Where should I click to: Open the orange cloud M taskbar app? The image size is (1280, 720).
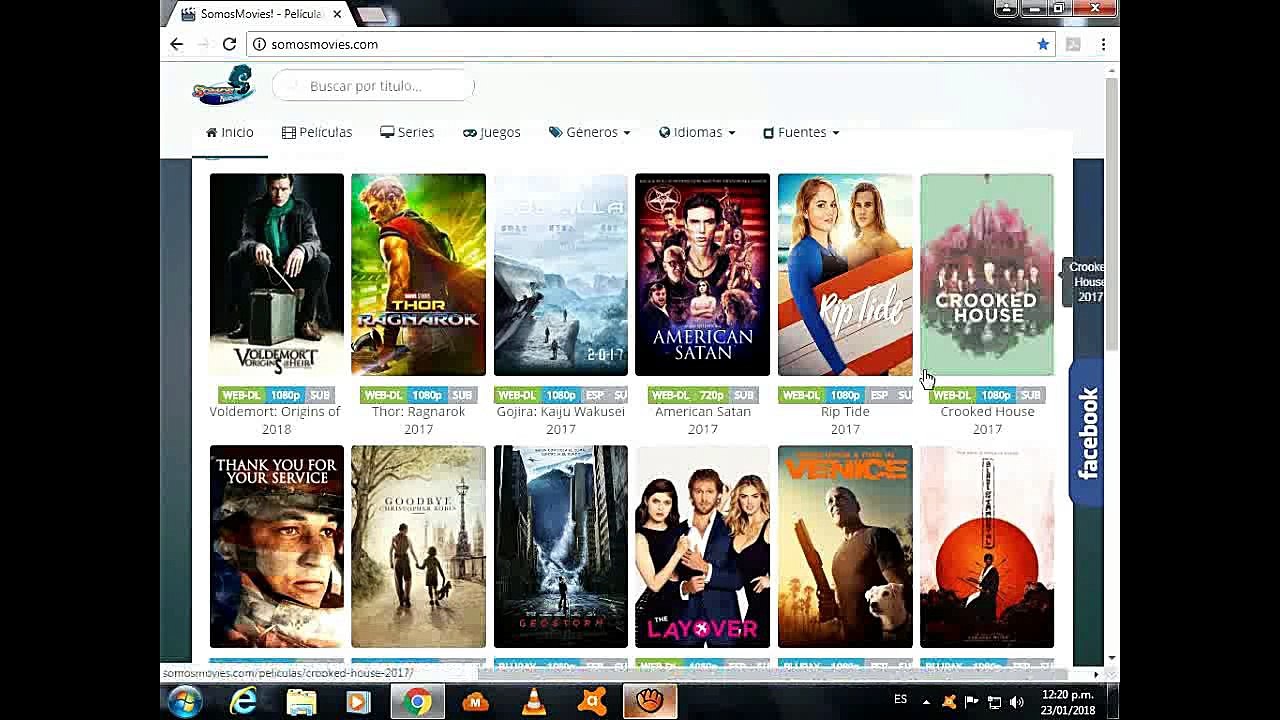pos(475,702)
